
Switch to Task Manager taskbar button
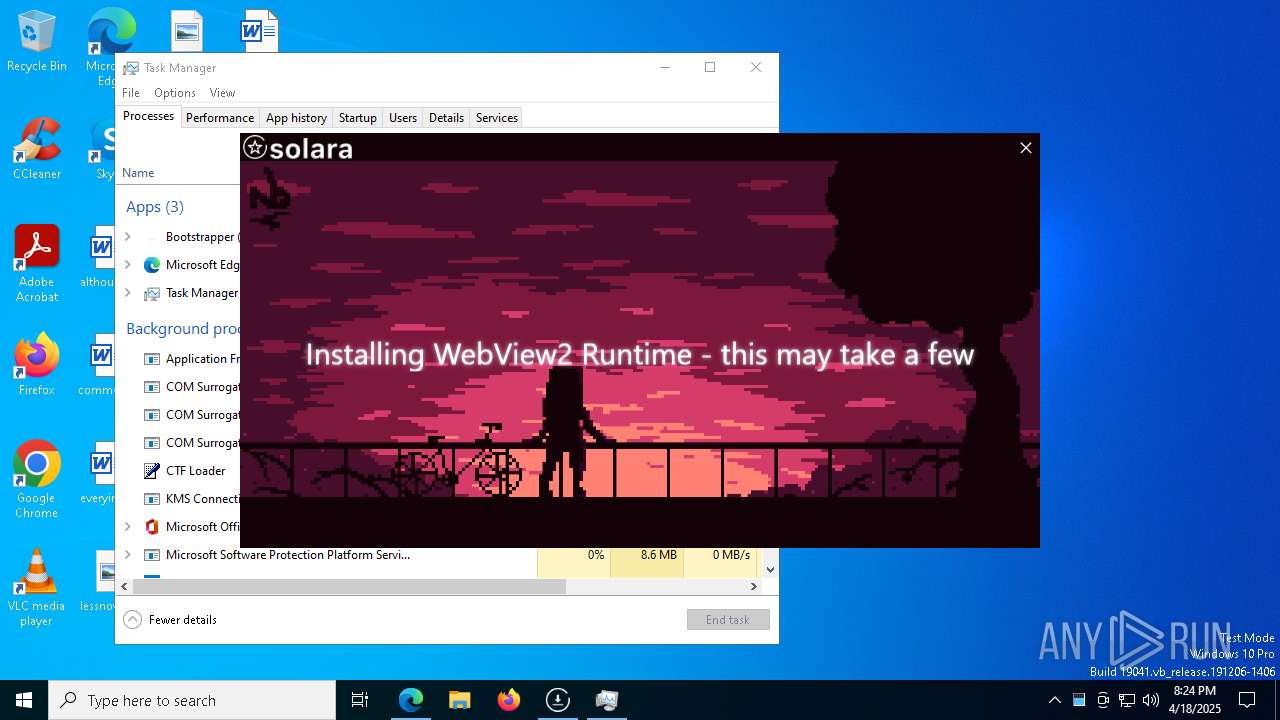click(x=606, y=700)
